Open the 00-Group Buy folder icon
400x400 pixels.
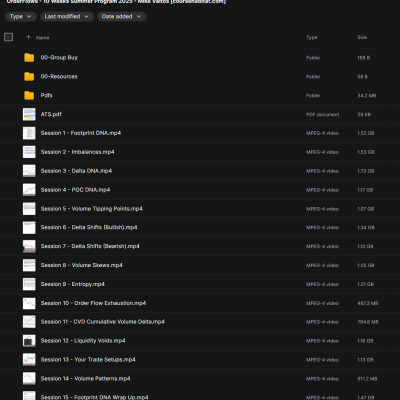pyautogui.click(x=29, y=58)
